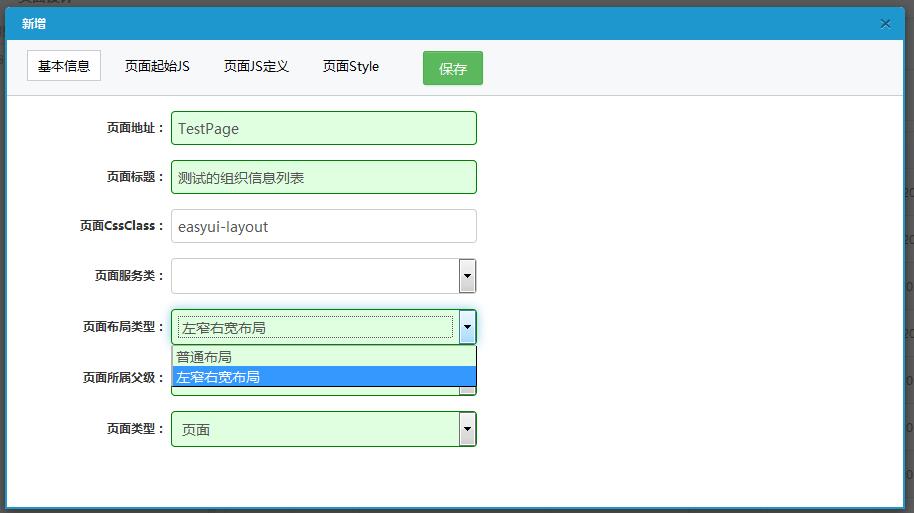The width and height of the screenshot is (914, 513).
Task: Click the 页面布局类型： label
Action: tap(123, 327)
